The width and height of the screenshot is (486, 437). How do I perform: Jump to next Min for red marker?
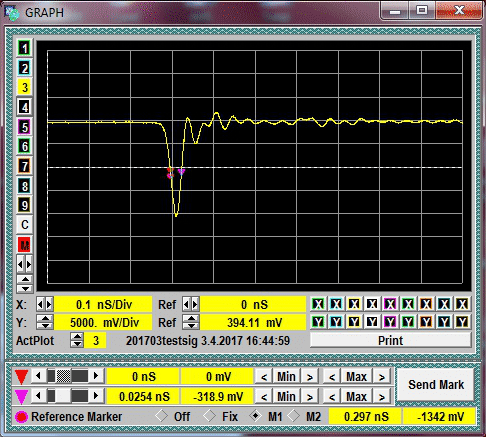pyautogui.click(x=310, y=377)
